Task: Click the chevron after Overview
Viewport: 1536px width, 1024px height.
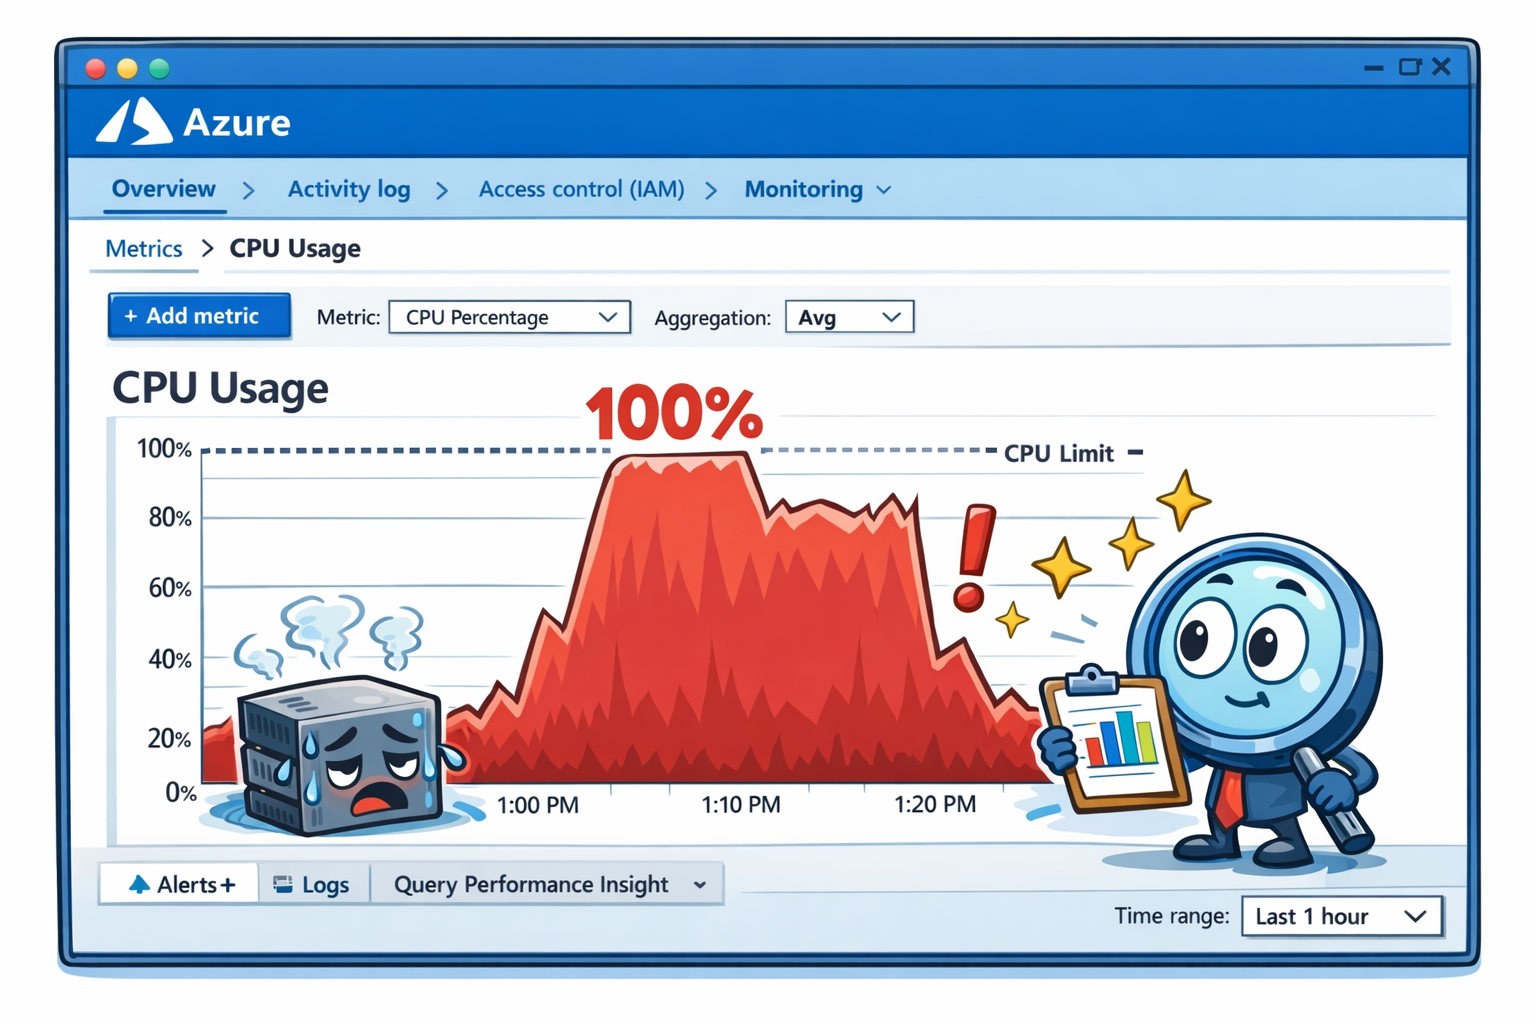Action: (249, 190)
